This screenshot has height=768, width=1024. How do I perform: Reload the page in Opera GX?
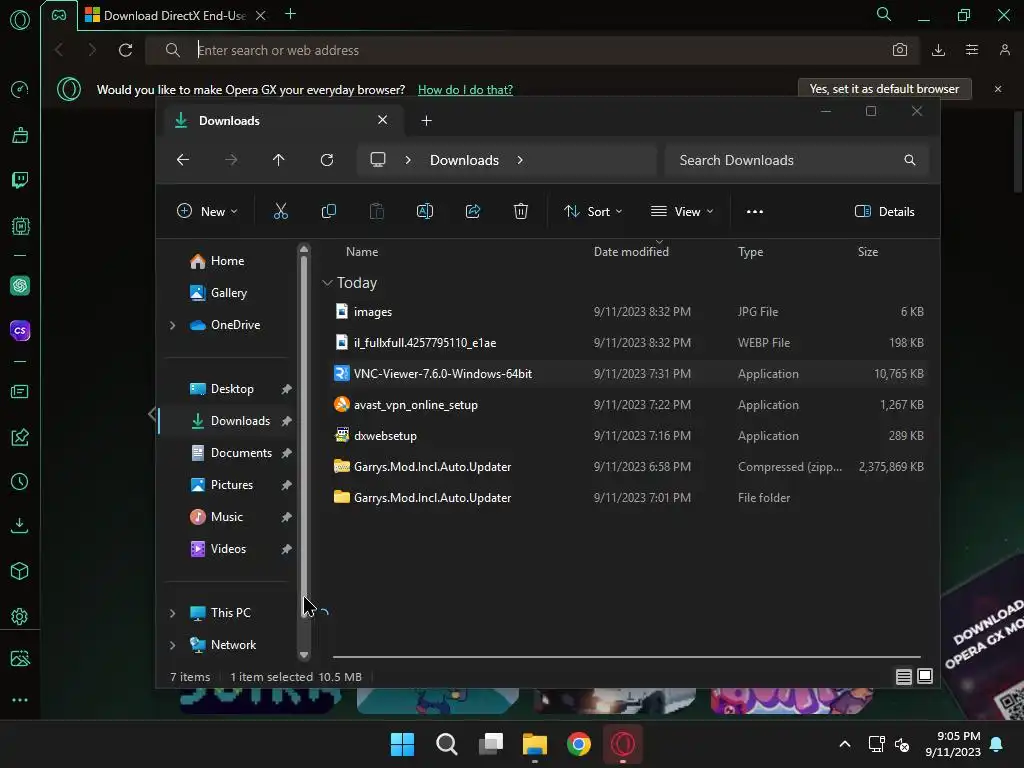(x=125, y=50)
